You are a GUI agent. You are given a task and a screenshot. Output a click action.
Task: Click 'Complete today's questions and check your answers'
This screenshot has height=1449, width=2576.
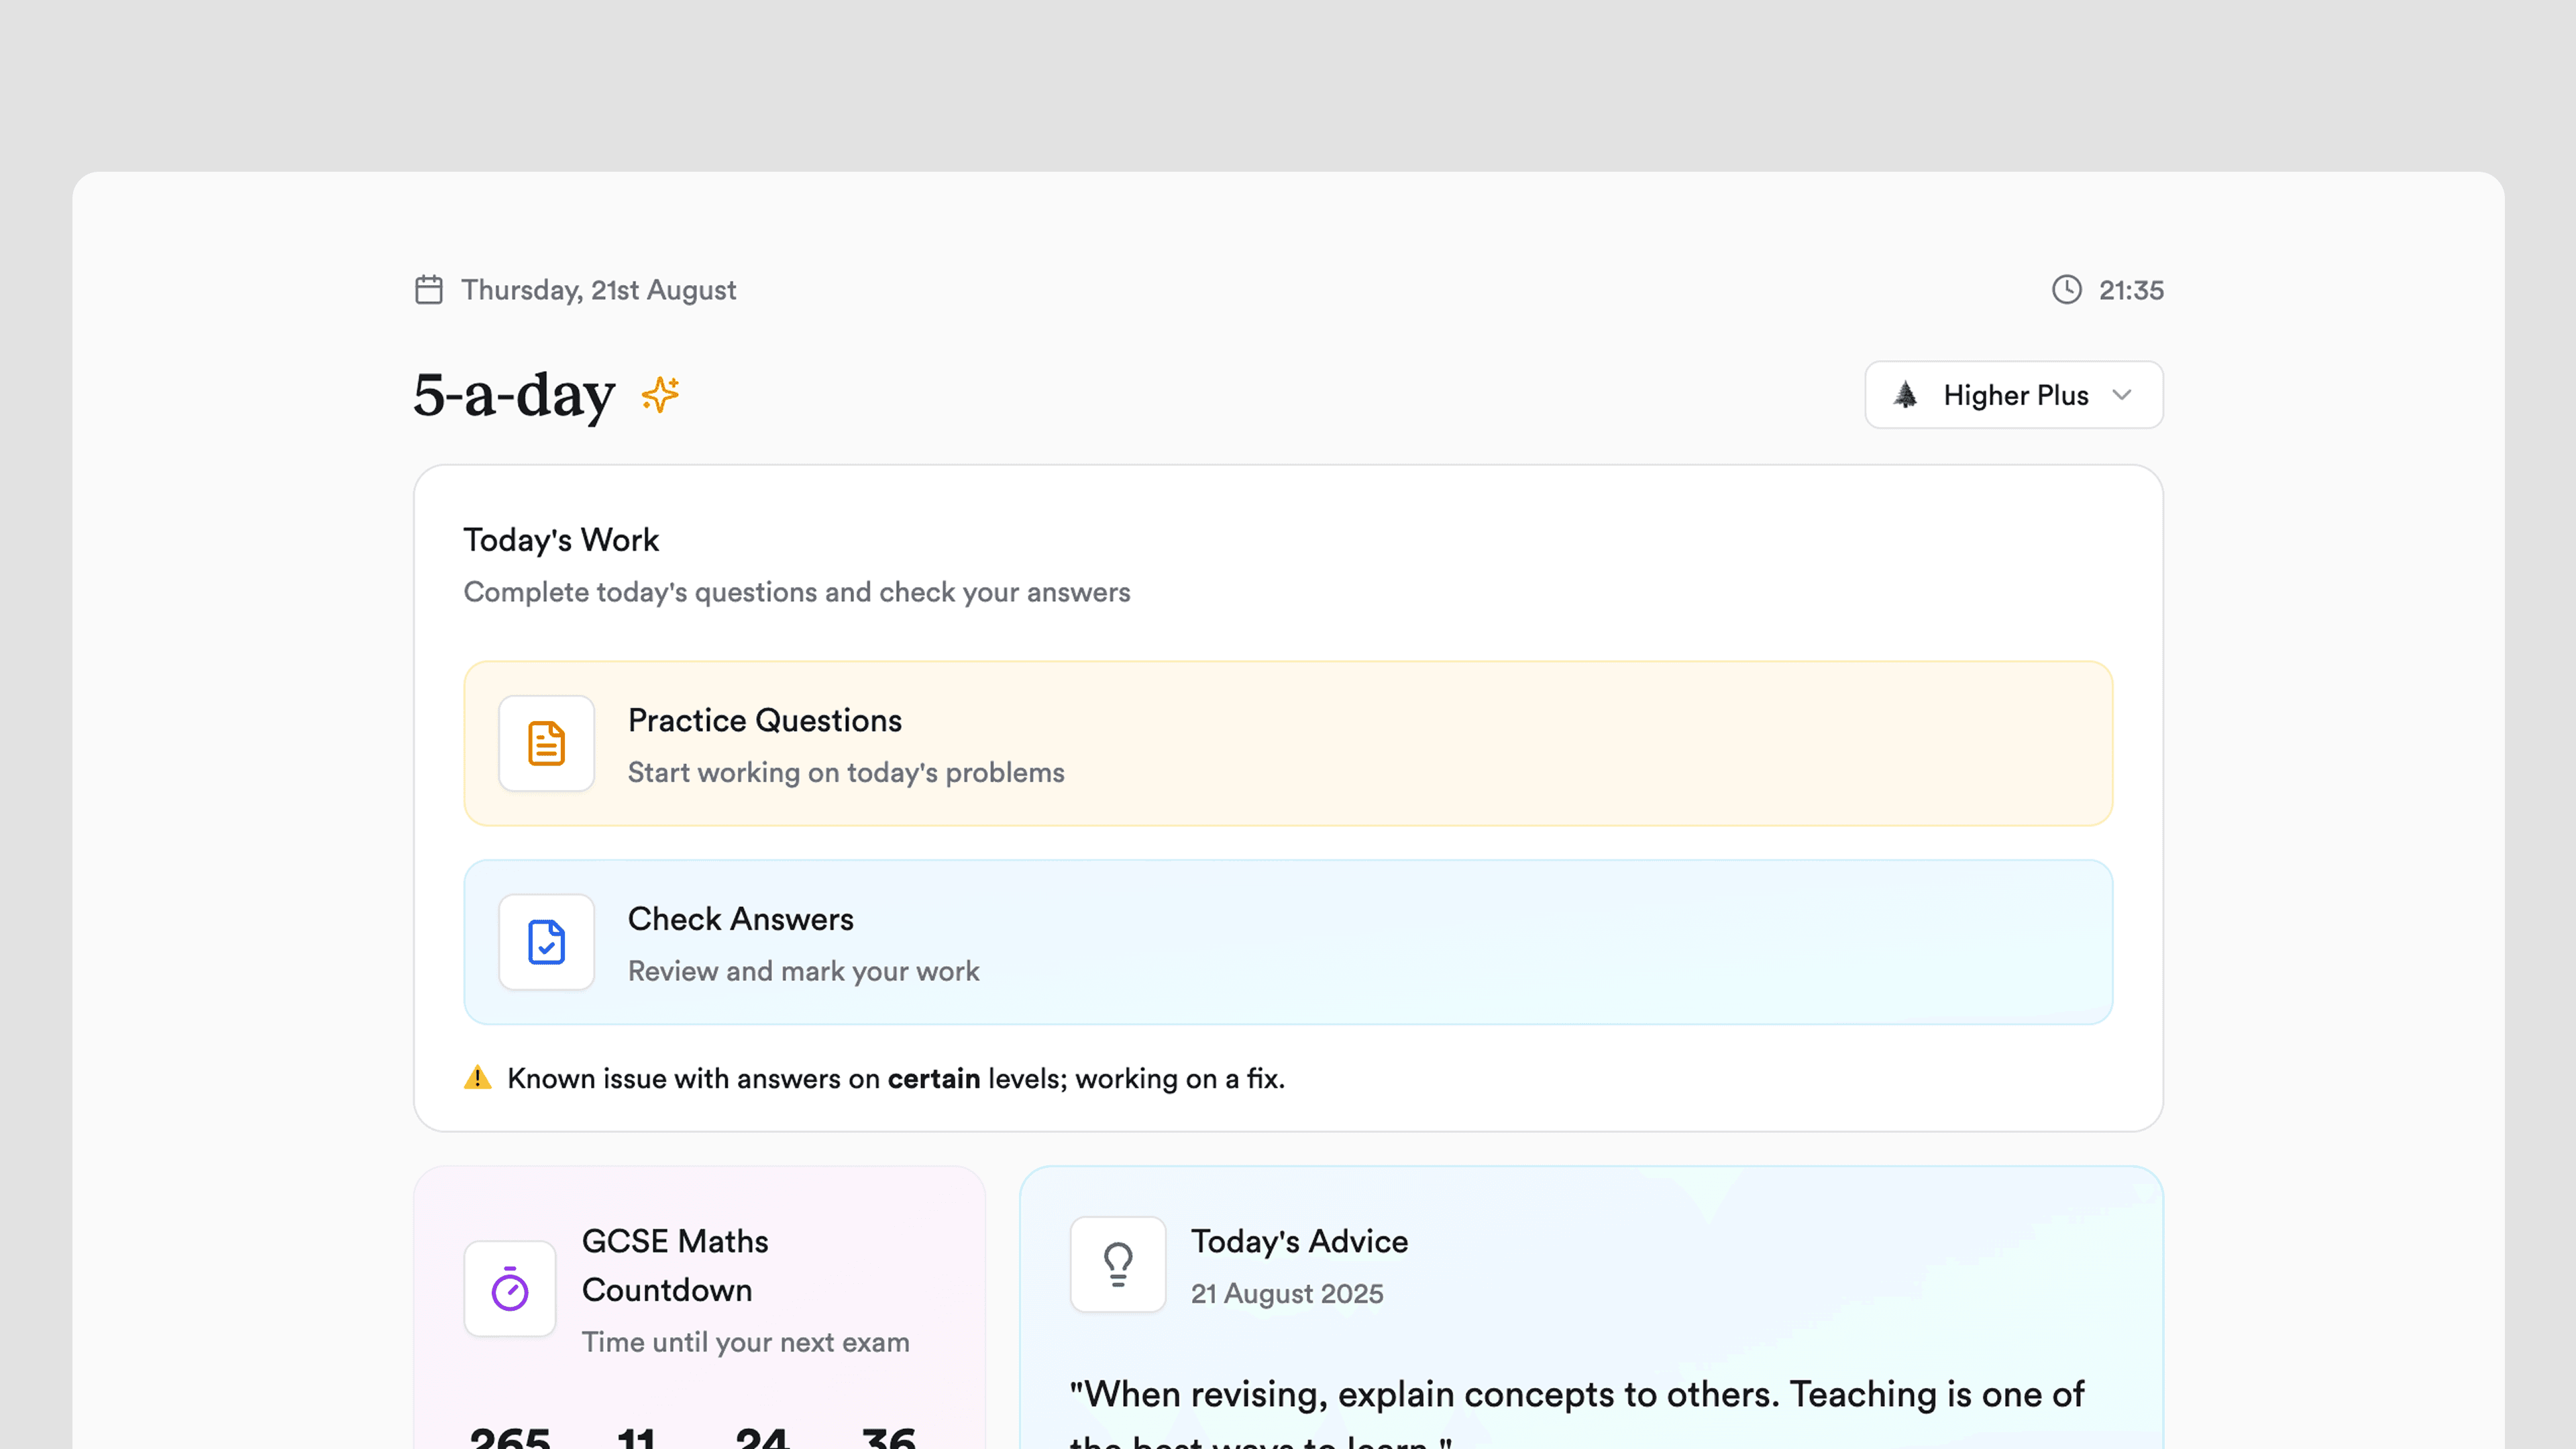click(x=797, y=592)
